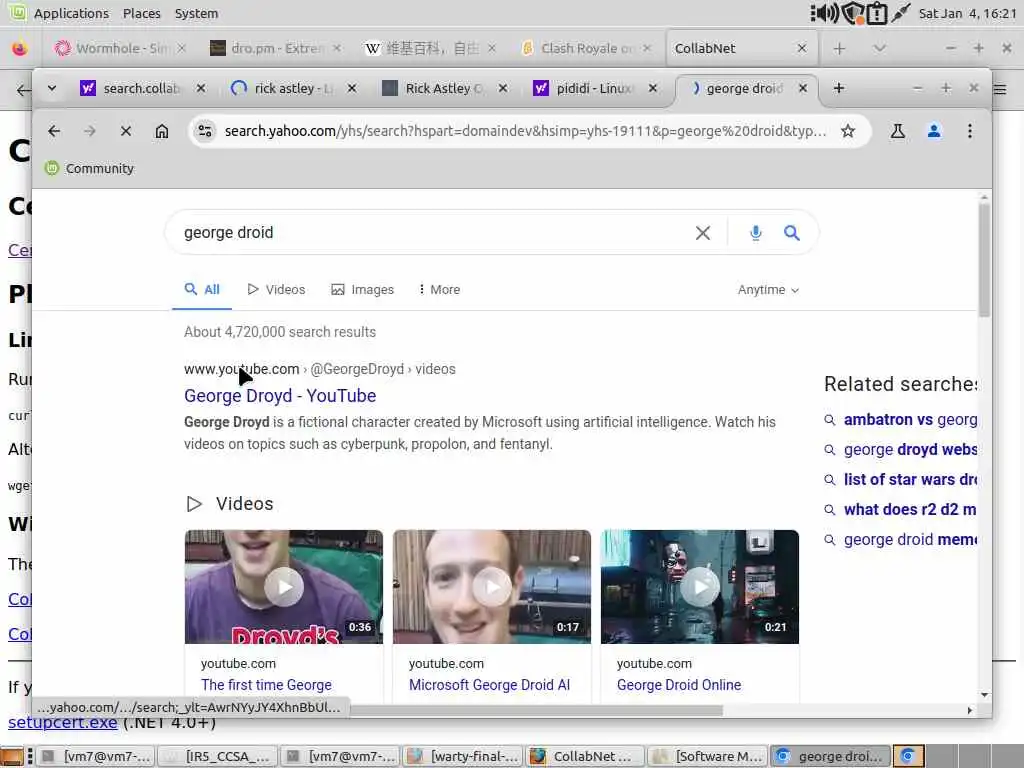
Task: Open the Applications menu
Action: (x=71, y=13)
